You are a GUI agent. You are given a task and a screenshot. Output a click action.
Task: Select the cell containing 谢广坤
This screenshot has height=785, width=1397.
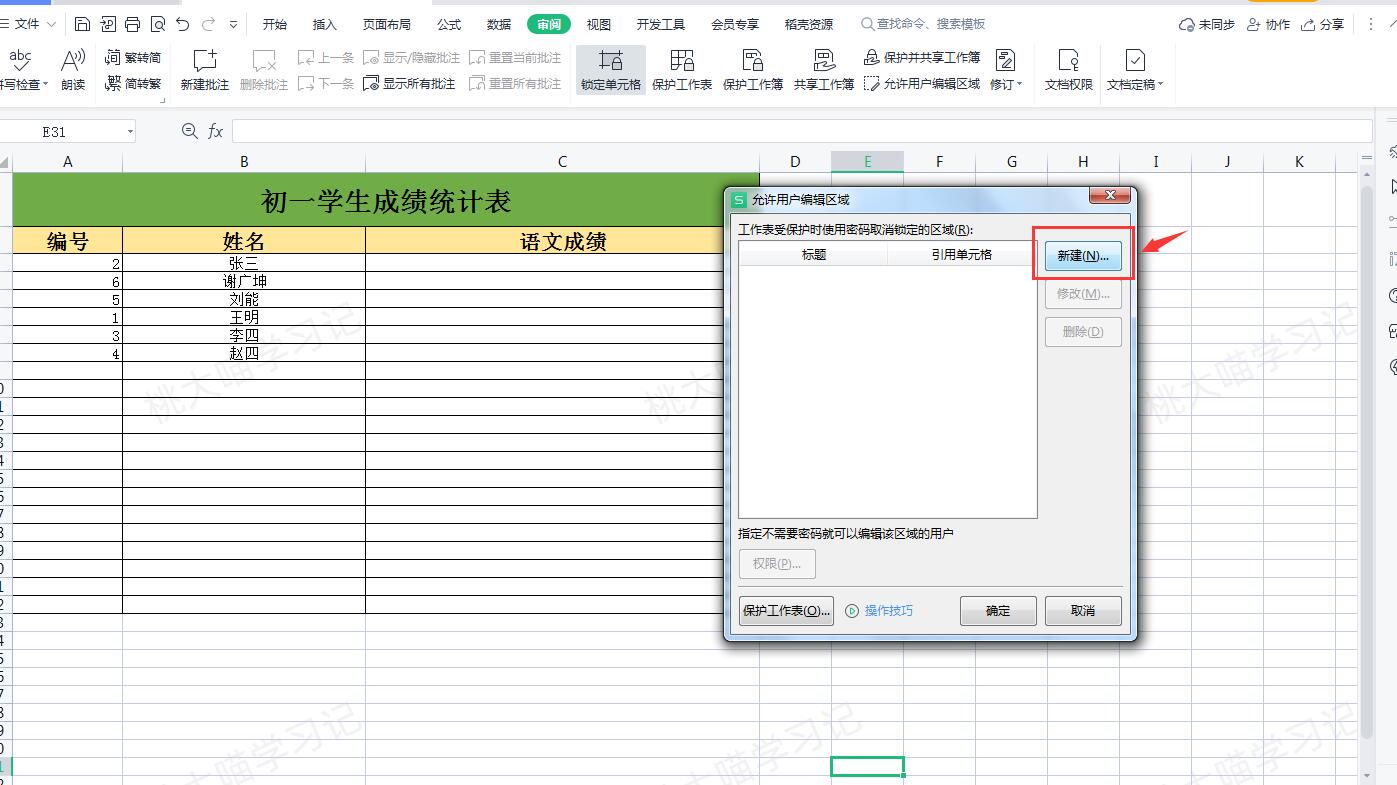(x=244, y=281)
